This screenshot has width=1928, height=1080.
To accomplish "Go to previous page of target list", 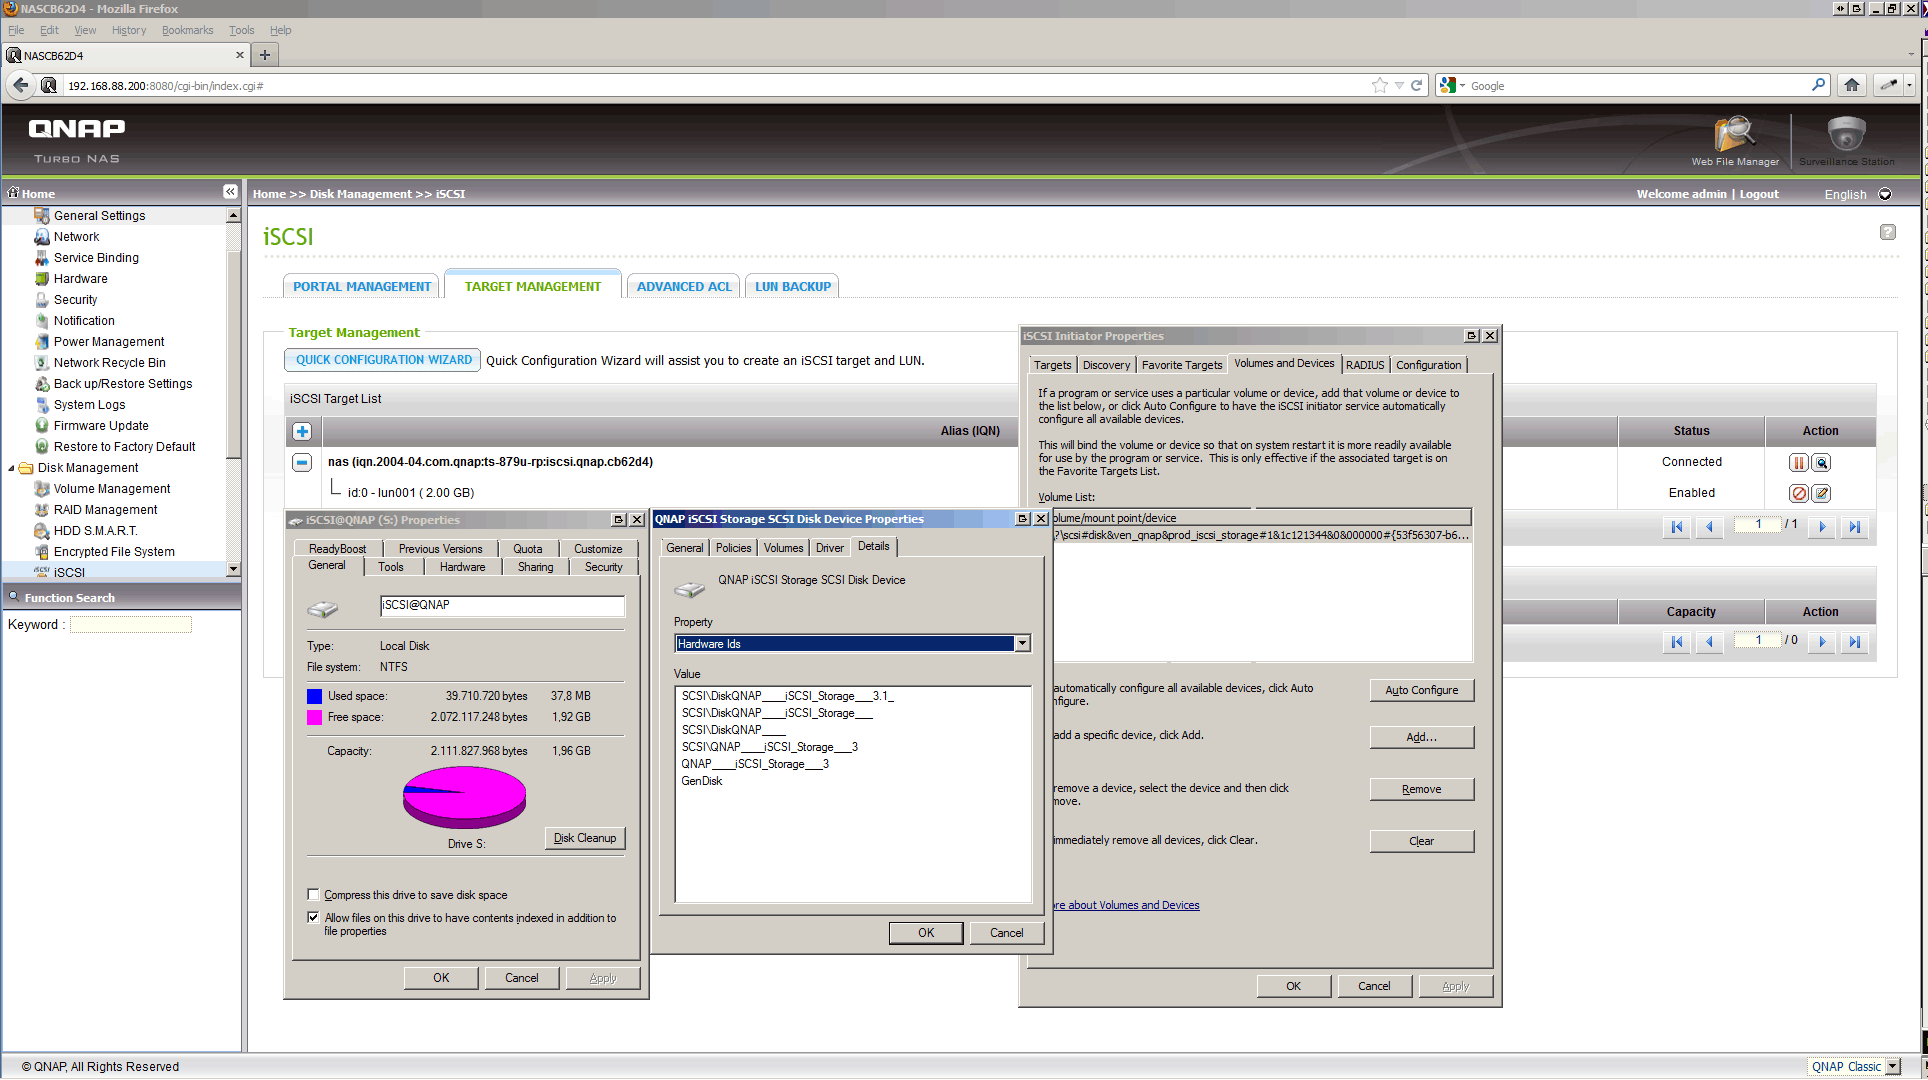I will (x=1709, y=527).
